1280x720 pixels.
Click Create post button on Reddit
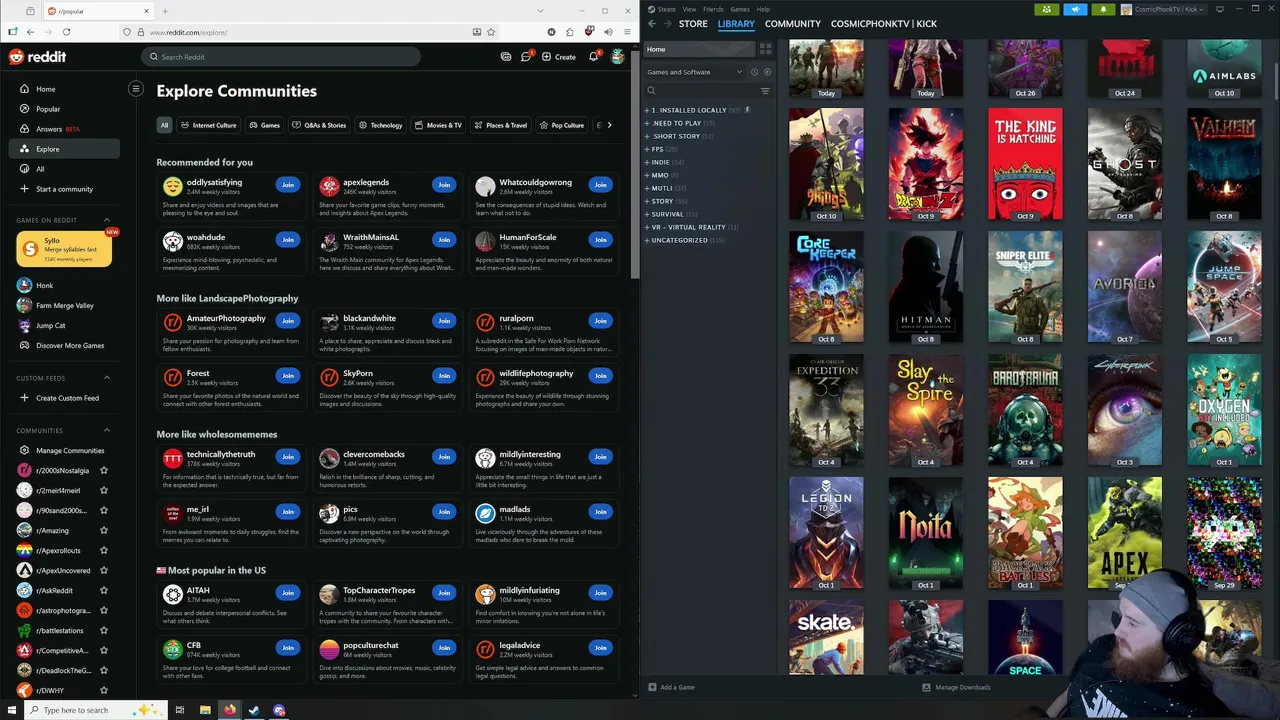point(559,57)
